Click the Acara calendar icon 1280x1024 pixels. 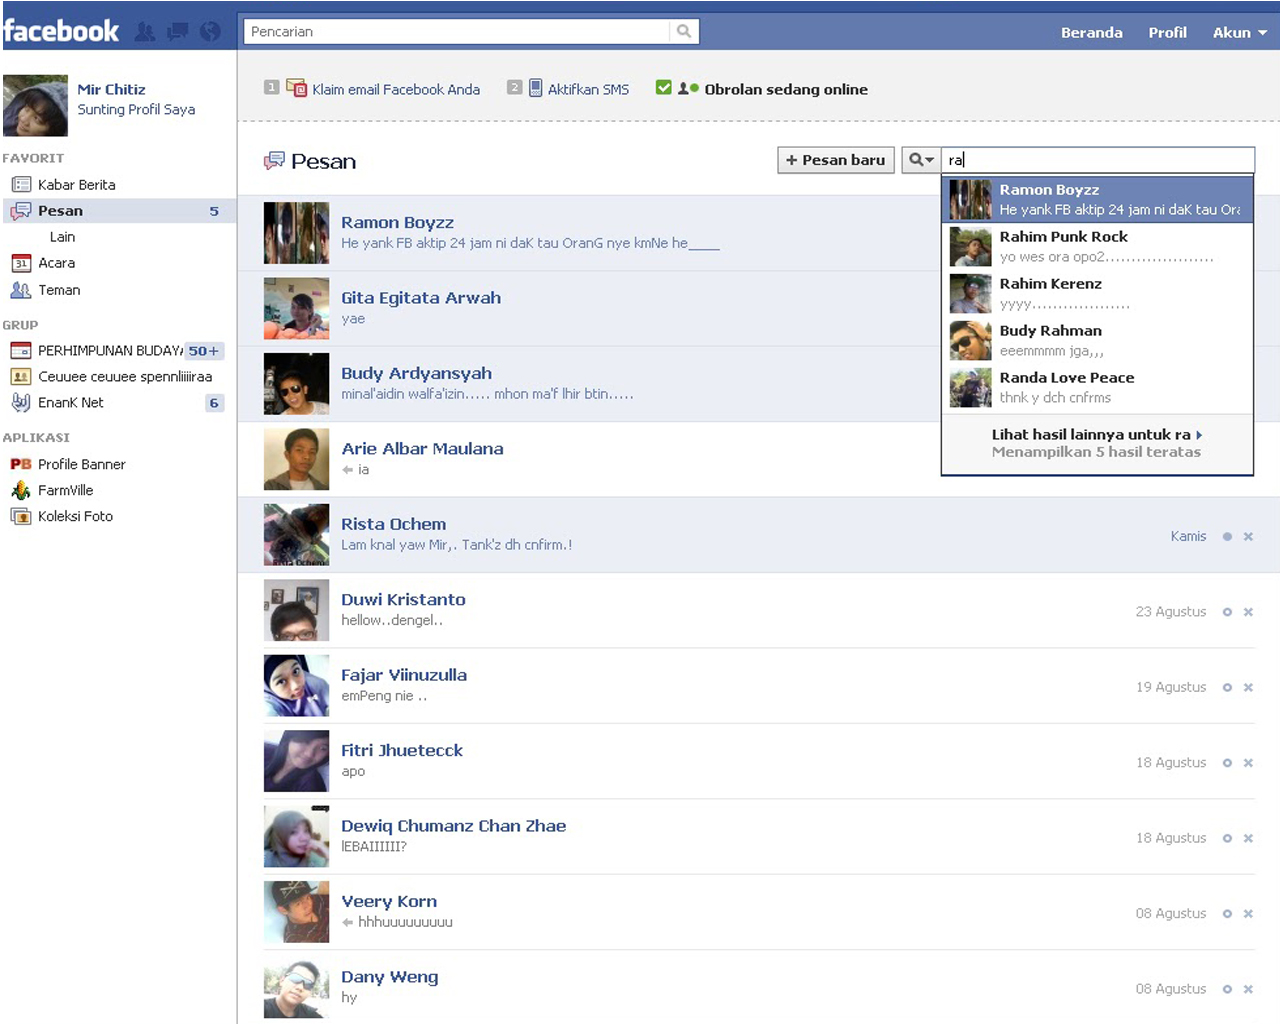click(21, 263)
